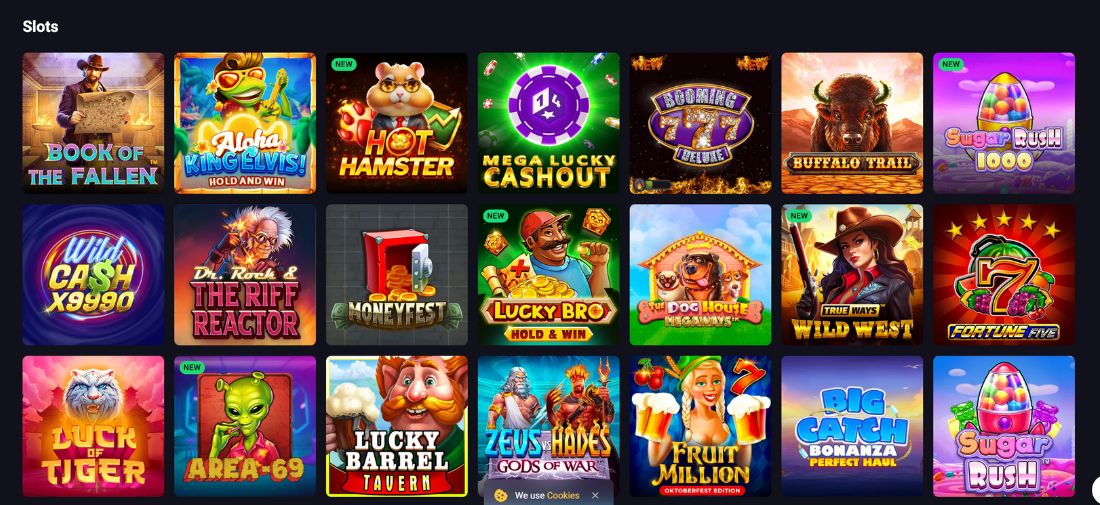
Task: Launch Aloha King Elvis Hold and Win
Action: point(245,123)
